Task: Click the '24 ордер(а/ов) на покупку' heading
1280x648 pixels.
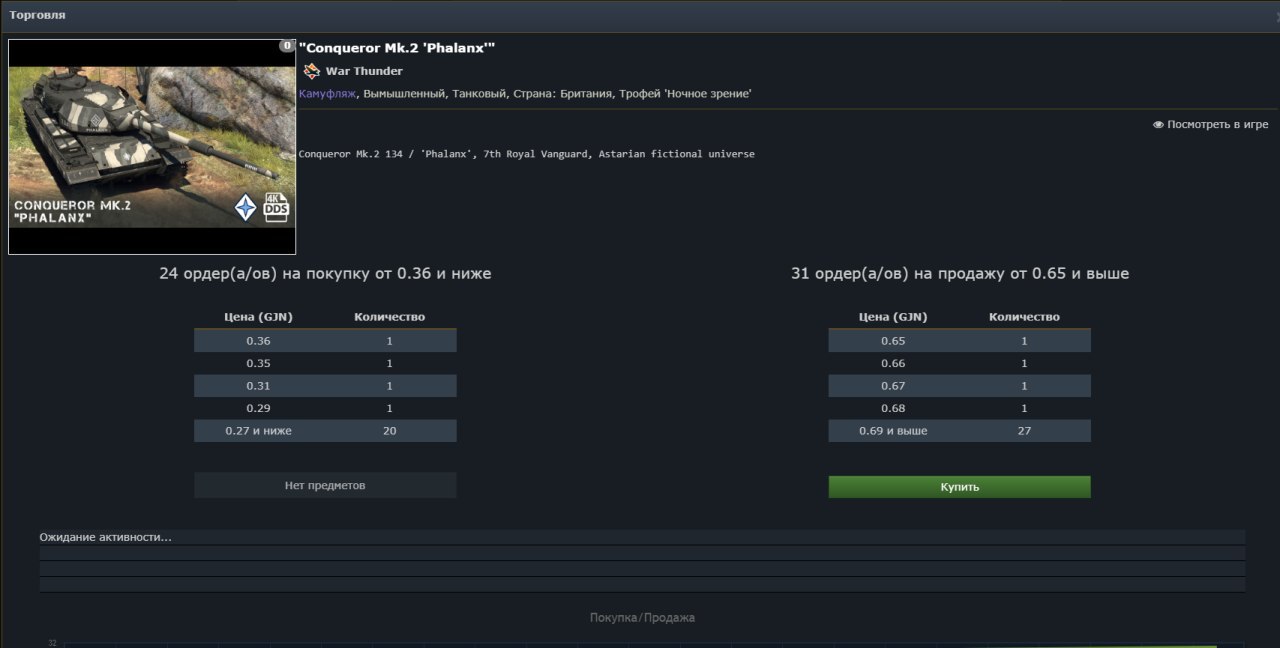Action: [x=325, y=273]
